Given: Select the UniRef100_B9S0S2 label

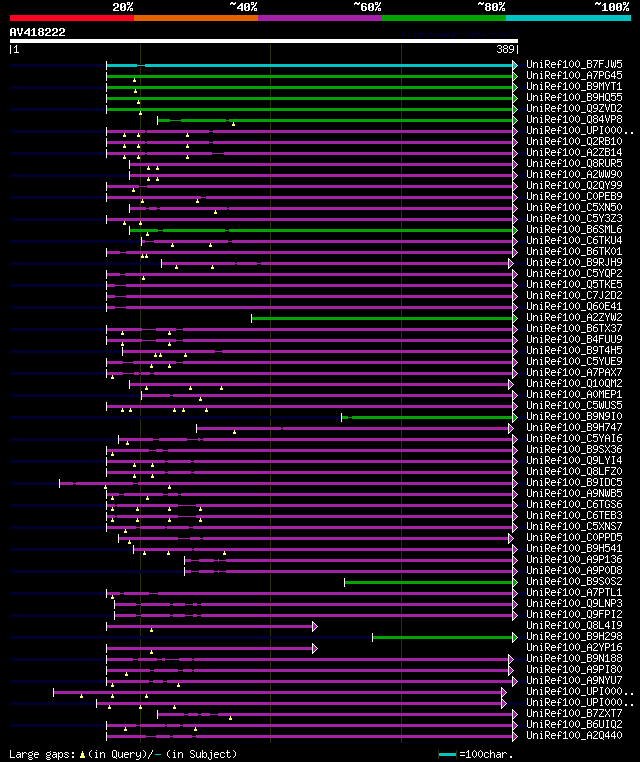Looking at the screenshot, I should tap(574, 581).
